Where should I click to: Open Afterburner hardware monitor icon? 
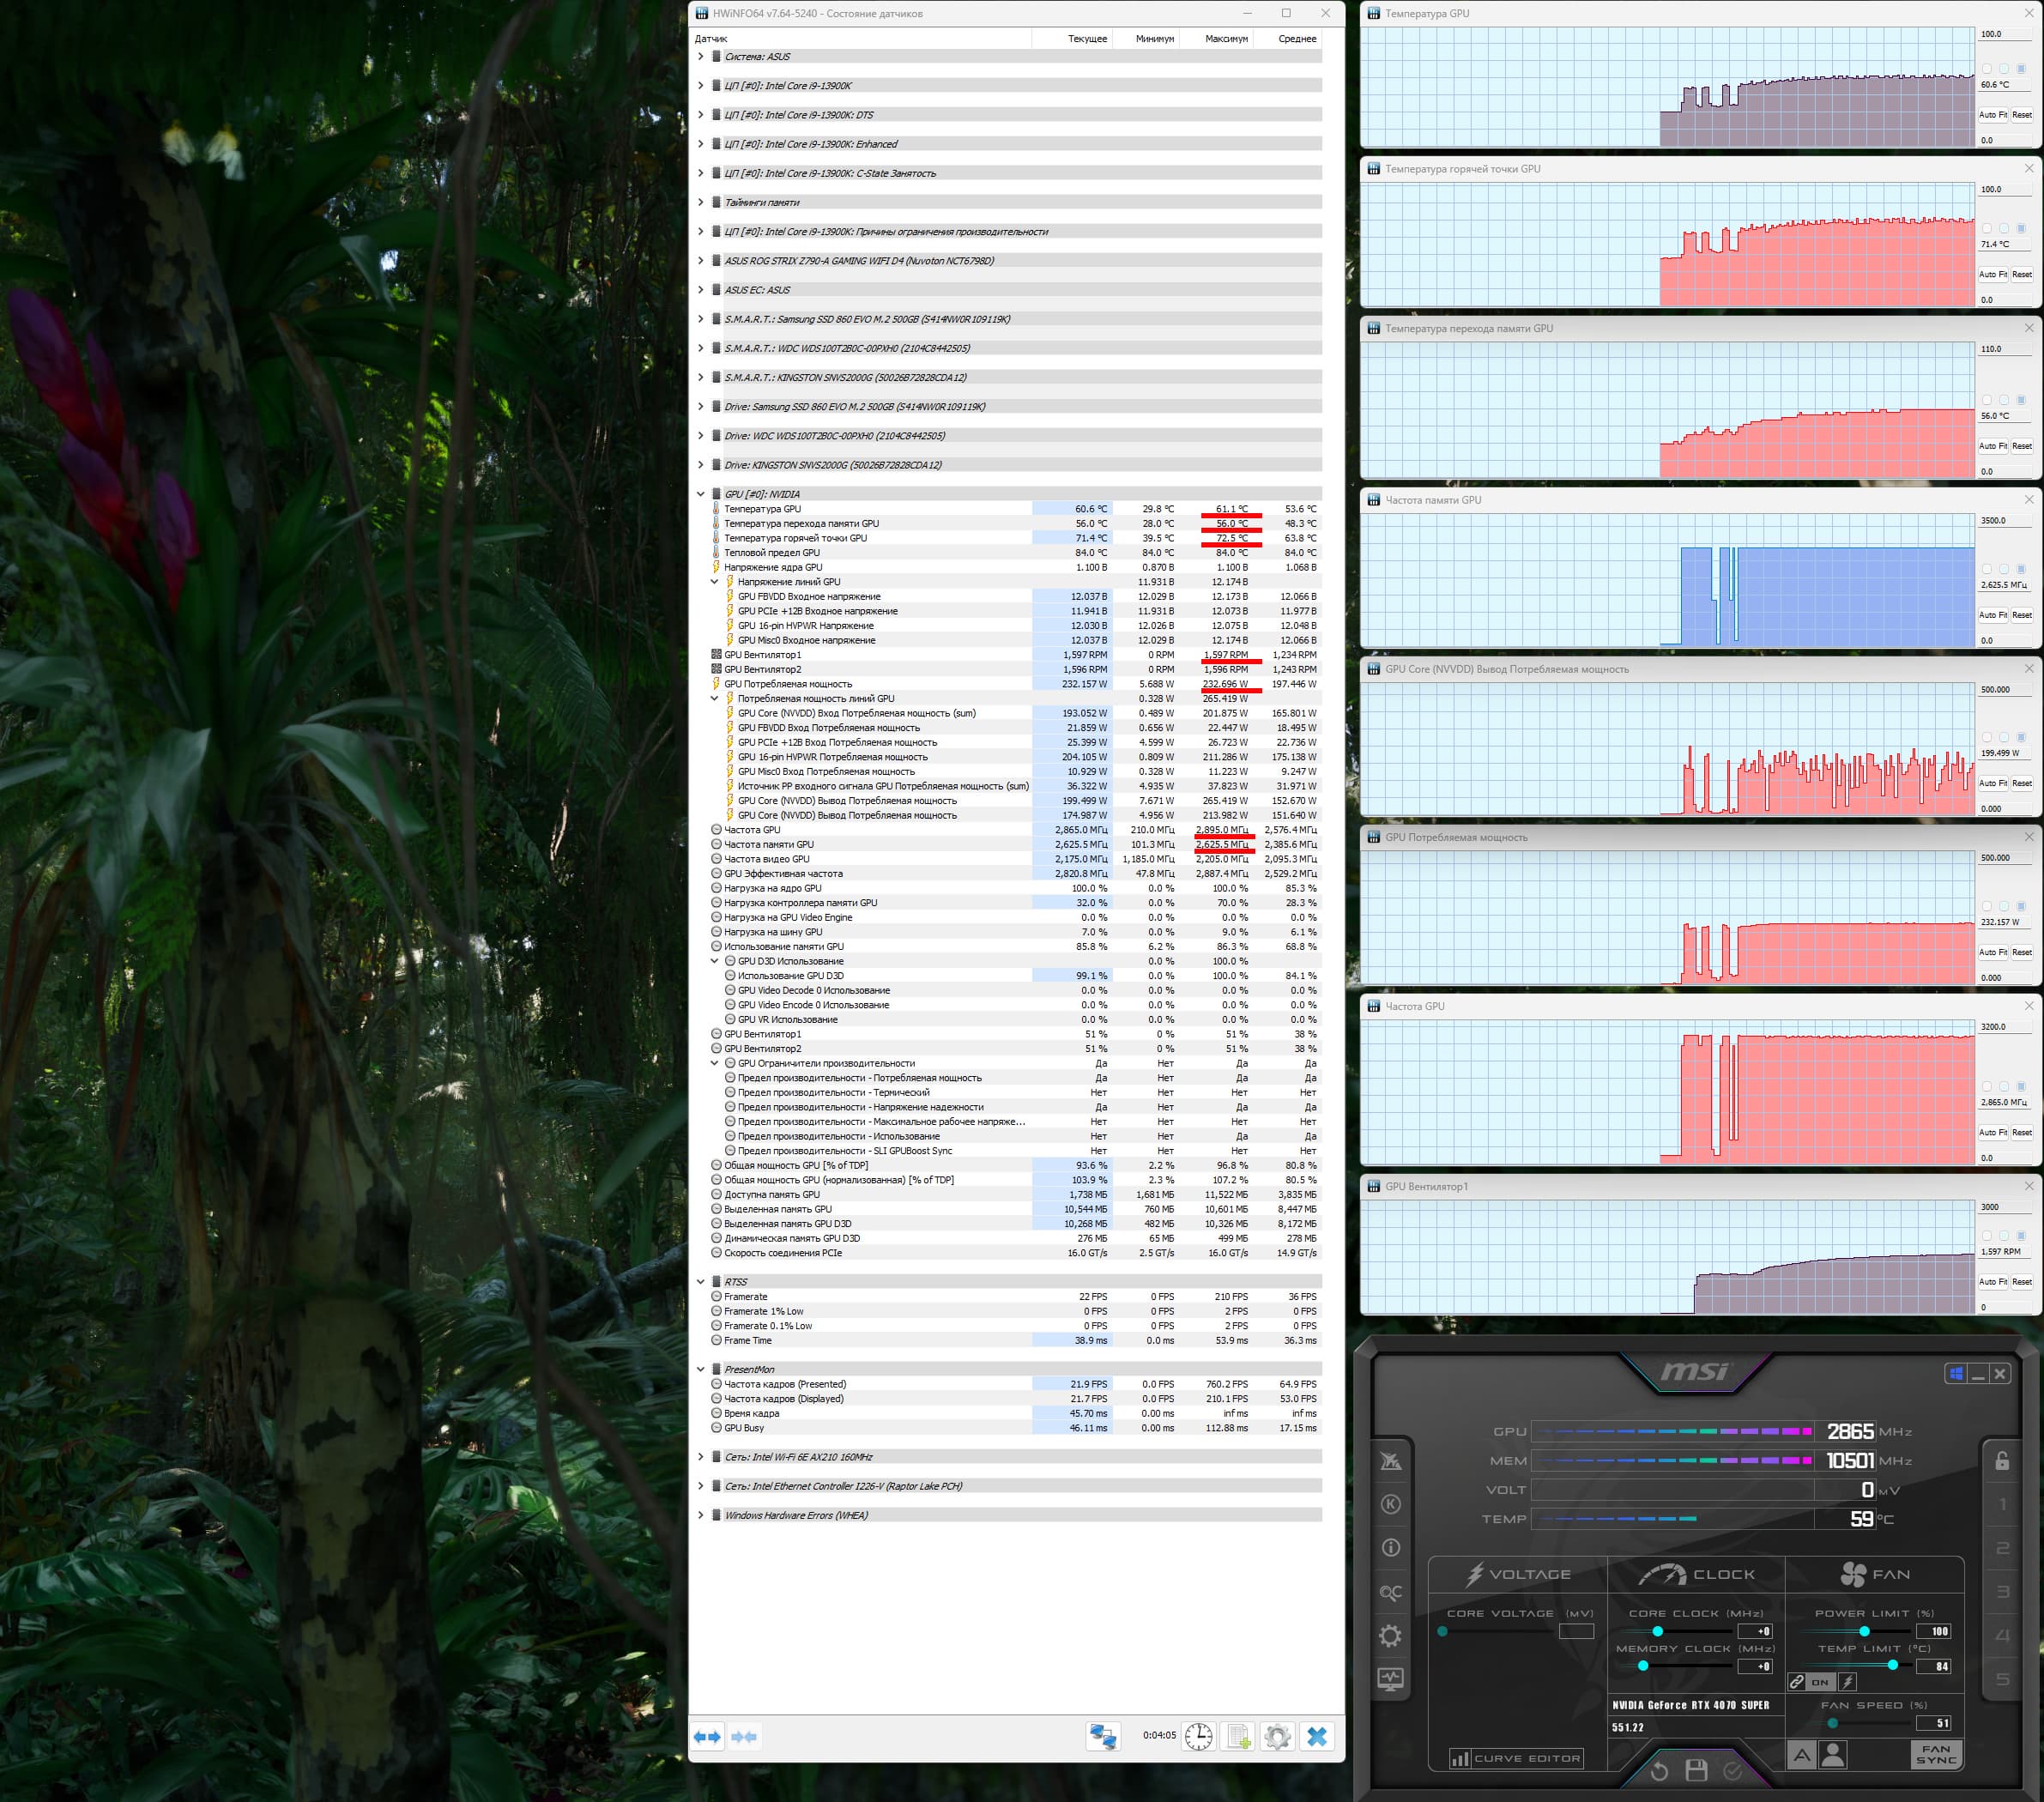(x=1391, y=1679)
